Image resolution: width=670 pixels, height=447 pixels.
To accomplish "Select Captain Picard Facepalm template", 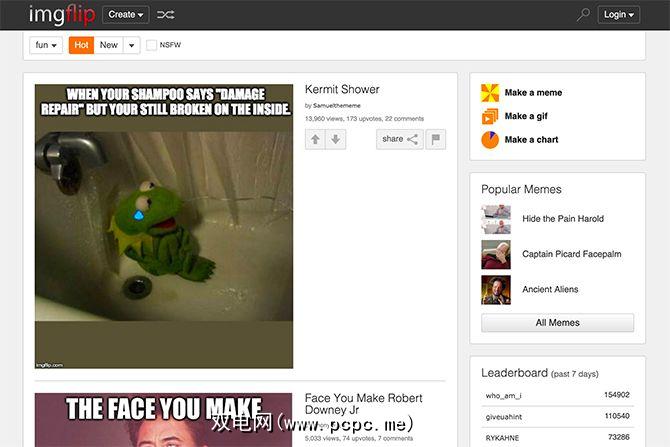I will pos(572,254).
